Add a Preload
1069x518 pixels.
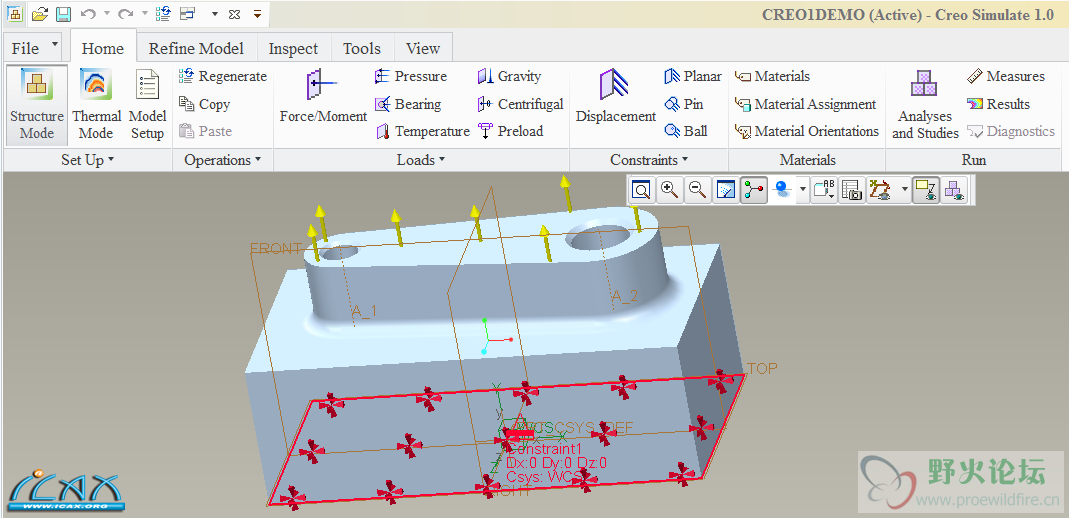coord(510,131)
